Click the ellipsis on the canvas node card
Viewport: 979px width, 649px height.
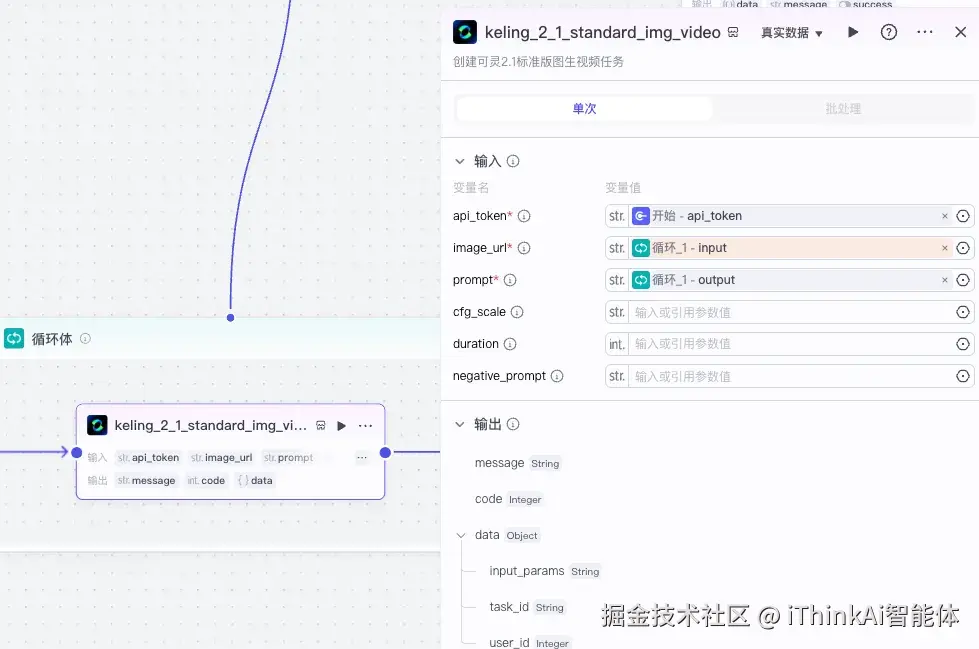(365, 424)
